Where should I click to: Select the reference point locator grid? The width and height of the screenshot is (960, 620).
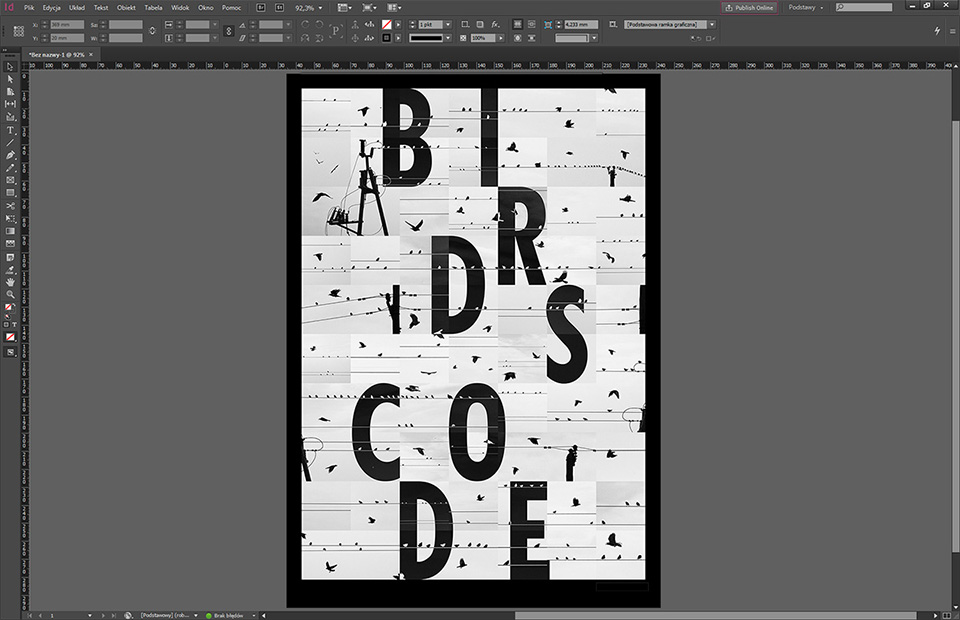tap(18, 30)
